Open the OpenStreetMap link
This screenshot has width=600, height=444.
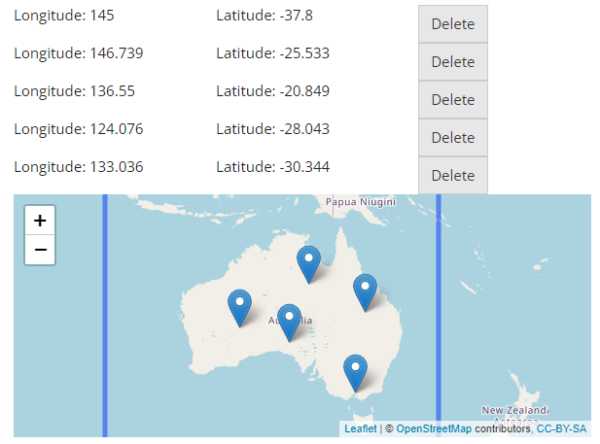434,429
